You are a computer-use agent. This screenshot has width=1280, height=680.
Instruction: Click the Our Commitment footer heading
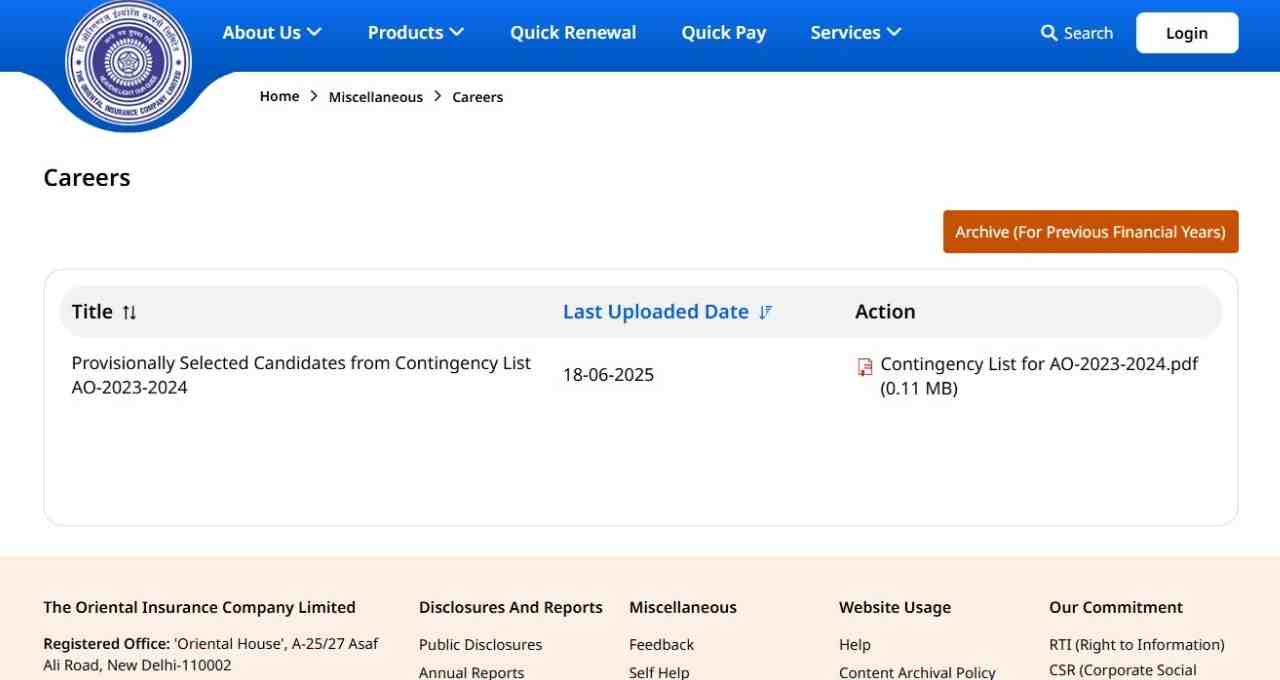point(1116,607)
